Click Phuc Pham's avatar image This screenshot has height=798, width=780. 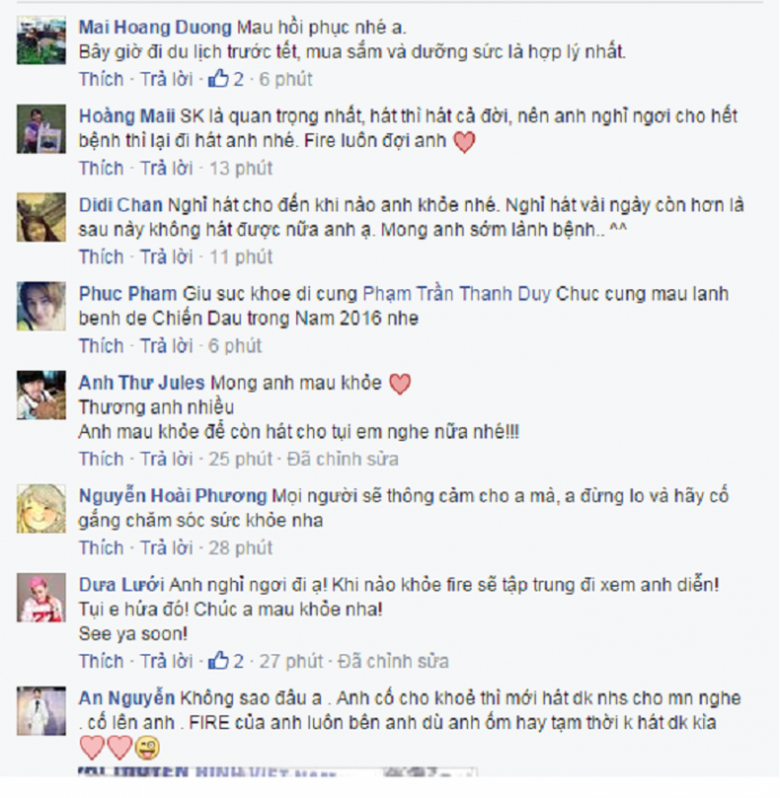click(x=41, y=306)
